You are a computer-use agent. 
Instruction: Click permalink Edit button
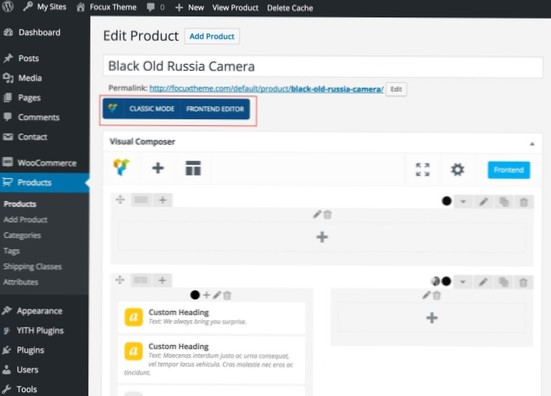click(396, 89)
